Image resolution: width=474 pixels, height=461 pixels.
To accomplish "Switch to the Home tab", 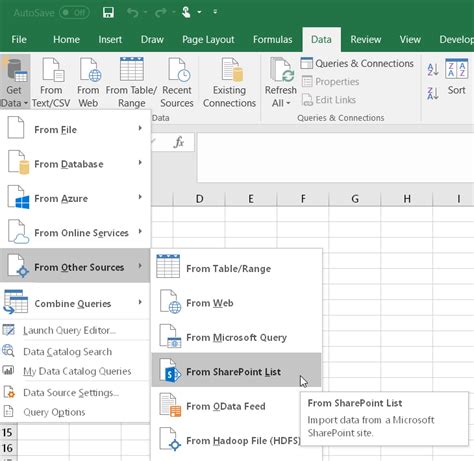I will coord(66,40).
